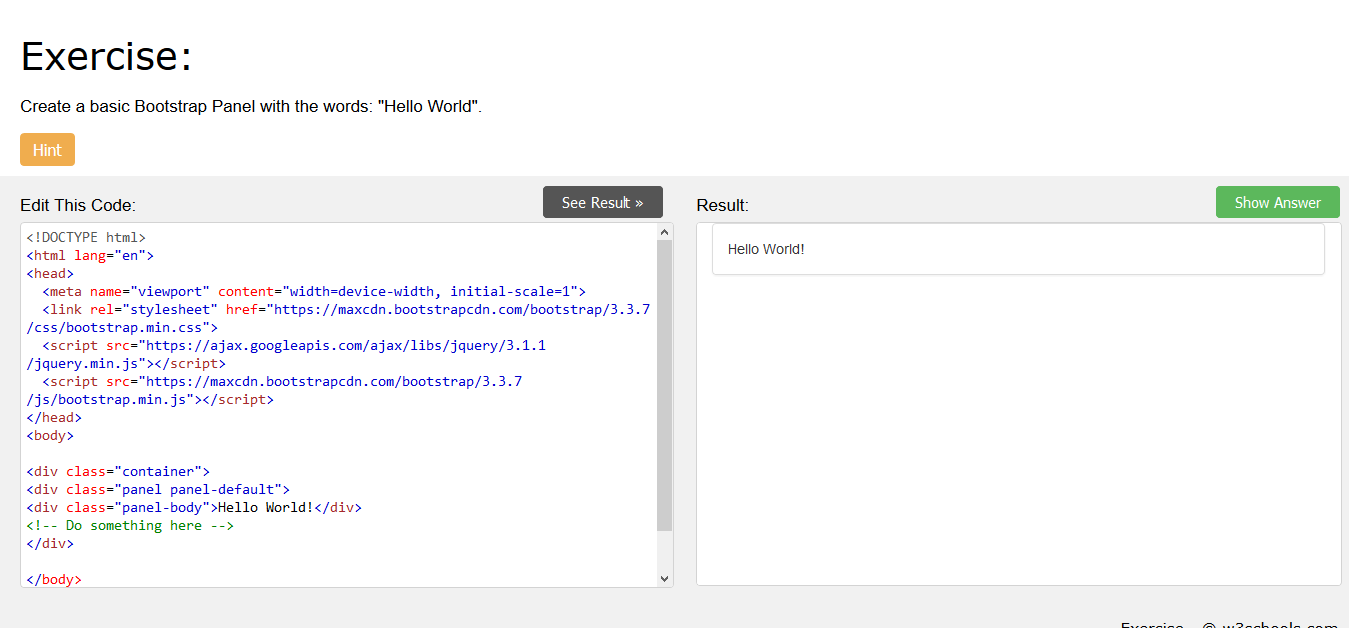Click the code editor vertical scrollbar thumb

tap(665, 385)
